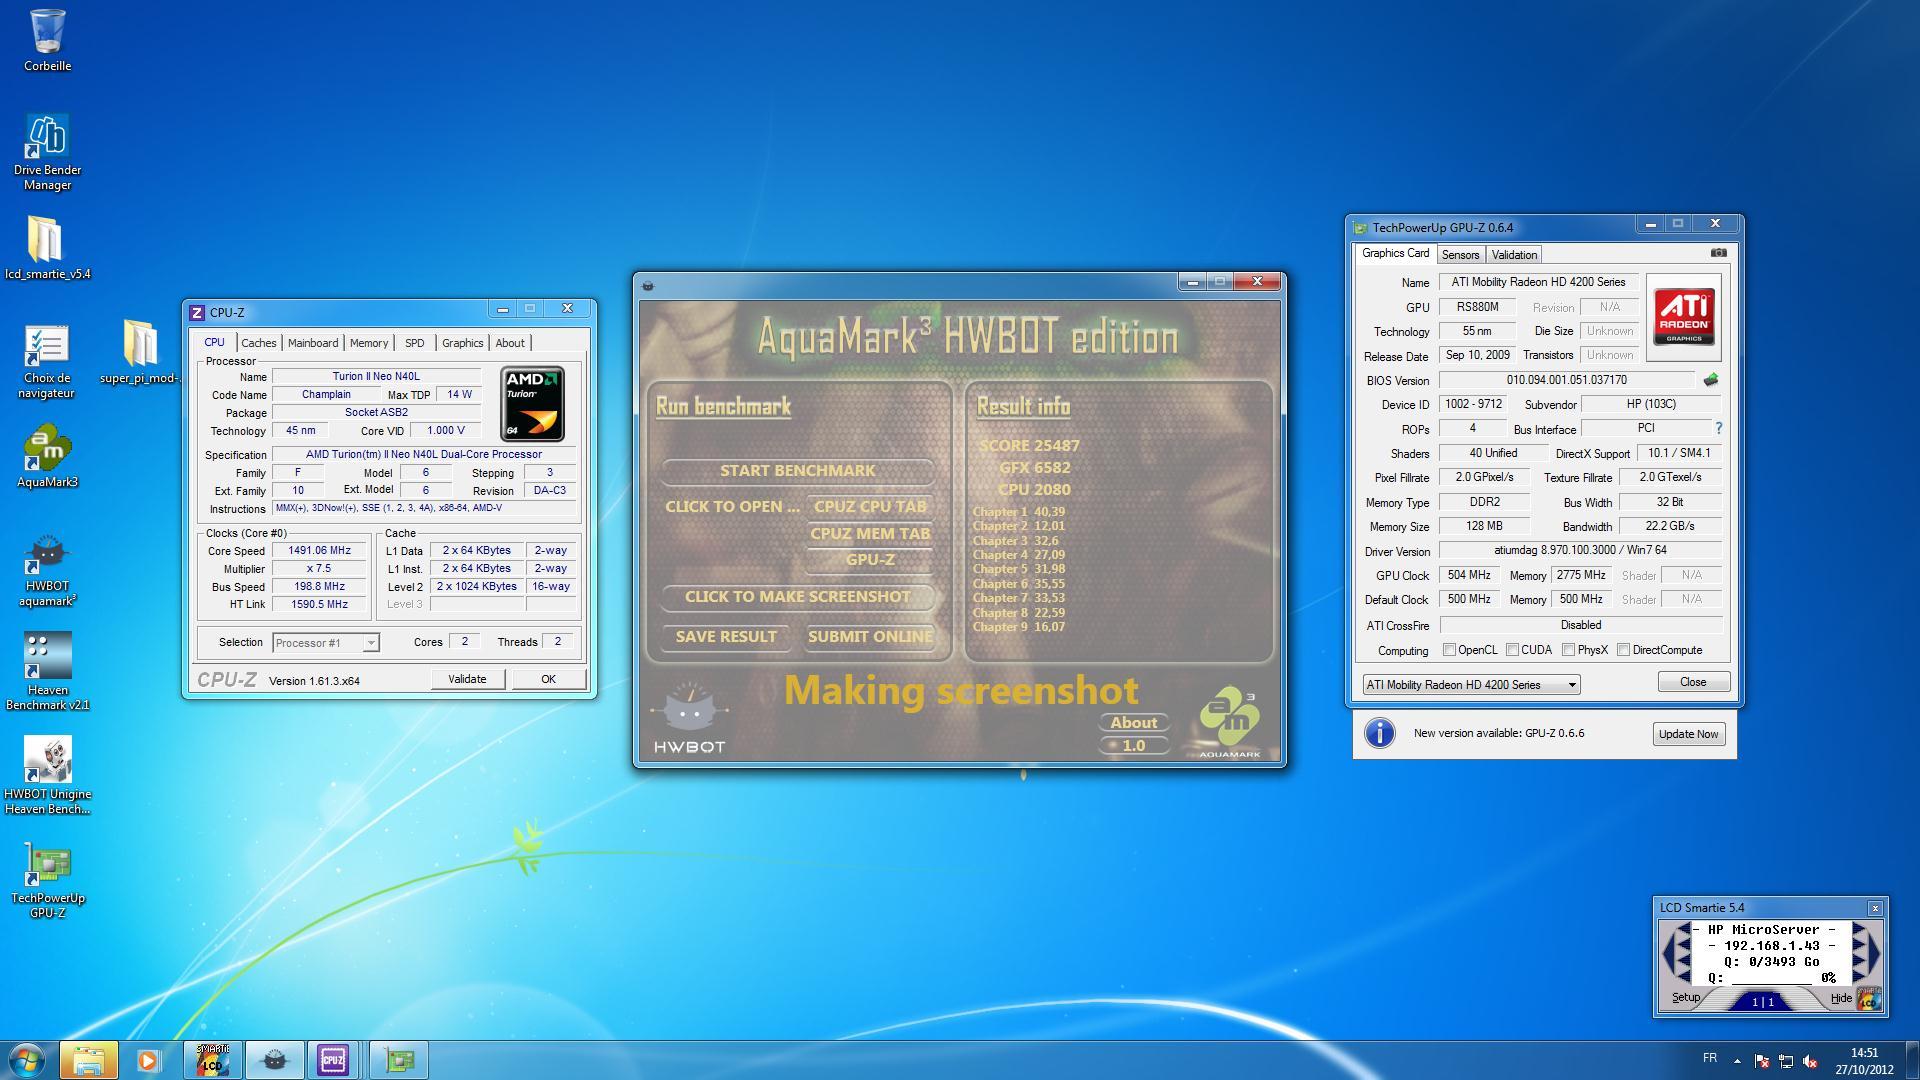Click CPUZ MEM TAB button in AquaMark

[870, 534]
